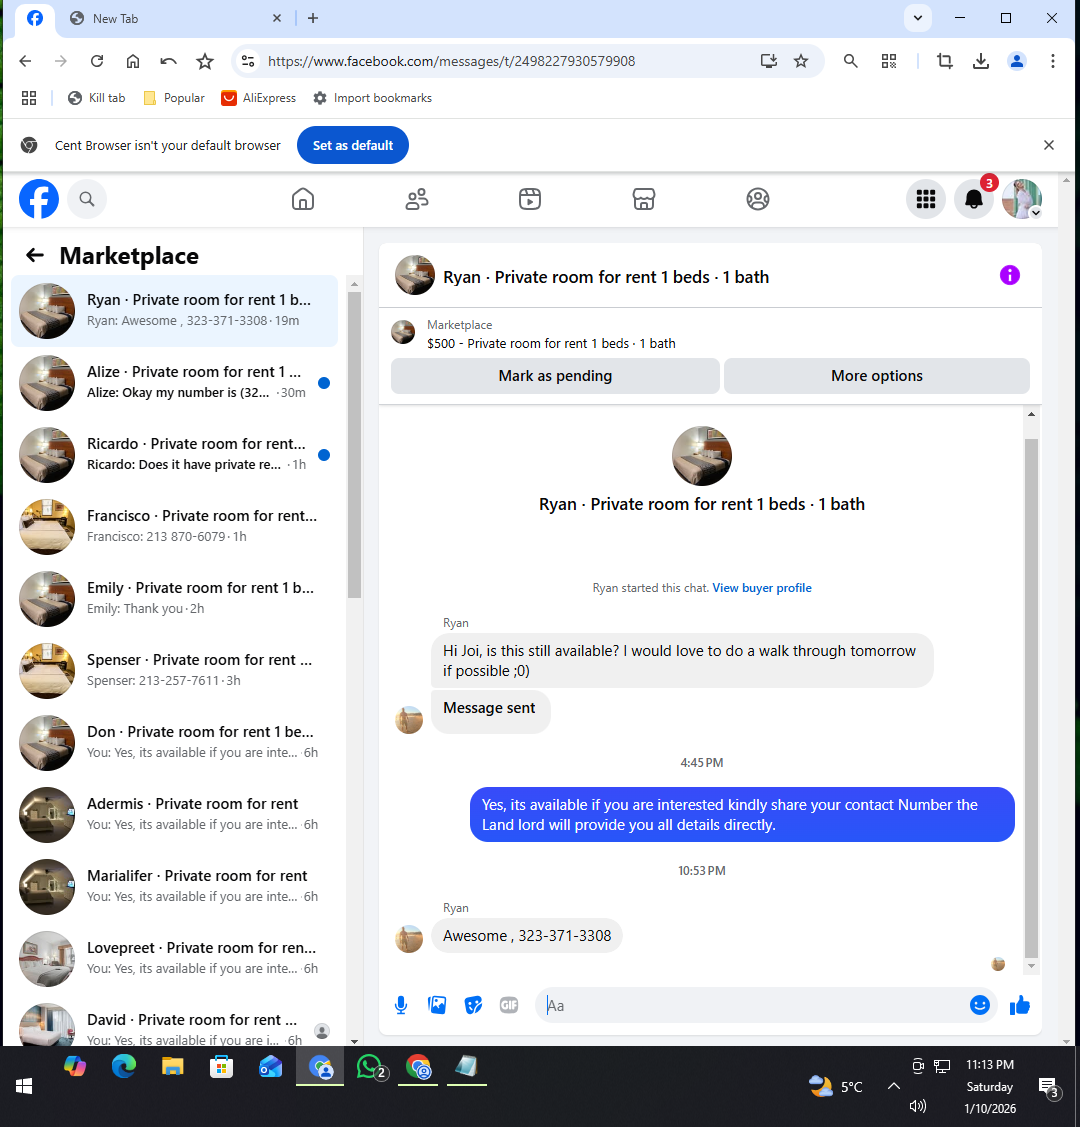Dismiss the default browser notification bar
This screenshot has width=1080, height=1127.
1048,145
